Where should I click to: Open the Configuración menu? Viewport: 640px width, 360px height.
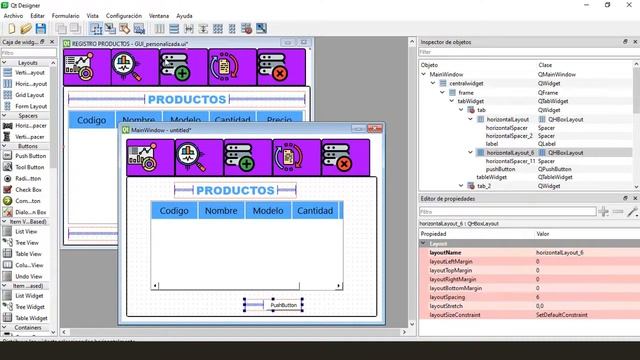(124, 16)
